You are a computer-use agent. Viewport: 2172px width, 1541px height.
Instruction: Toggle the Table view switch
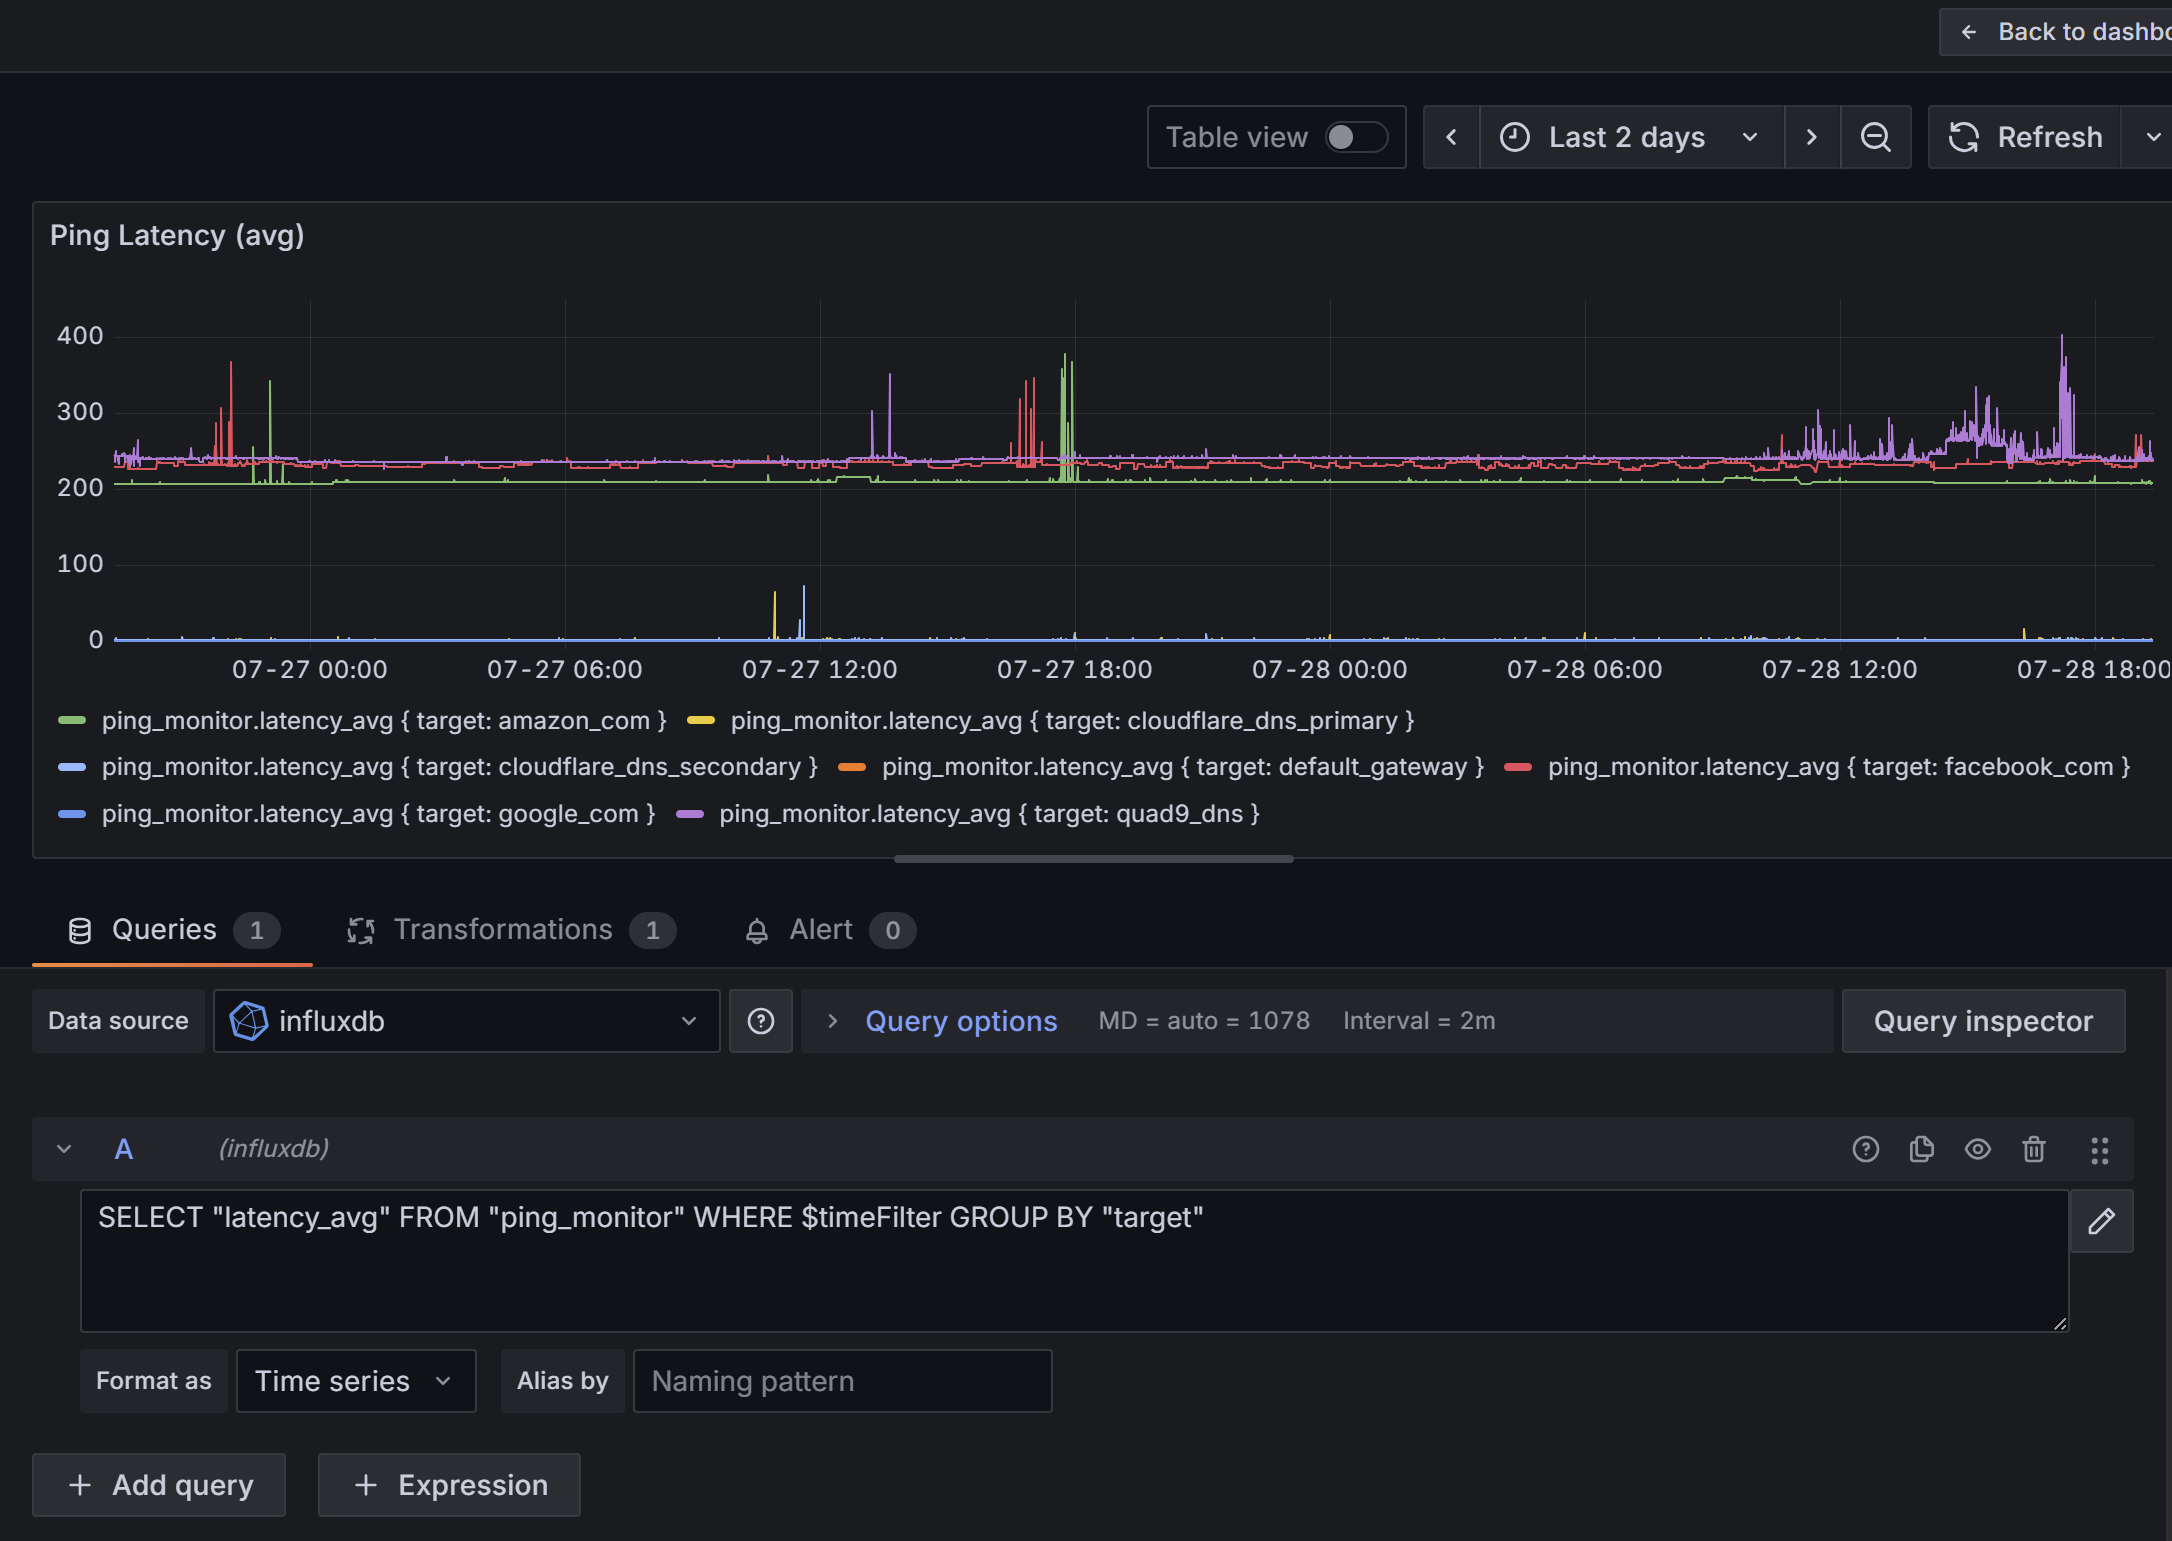click(1356, 137)
